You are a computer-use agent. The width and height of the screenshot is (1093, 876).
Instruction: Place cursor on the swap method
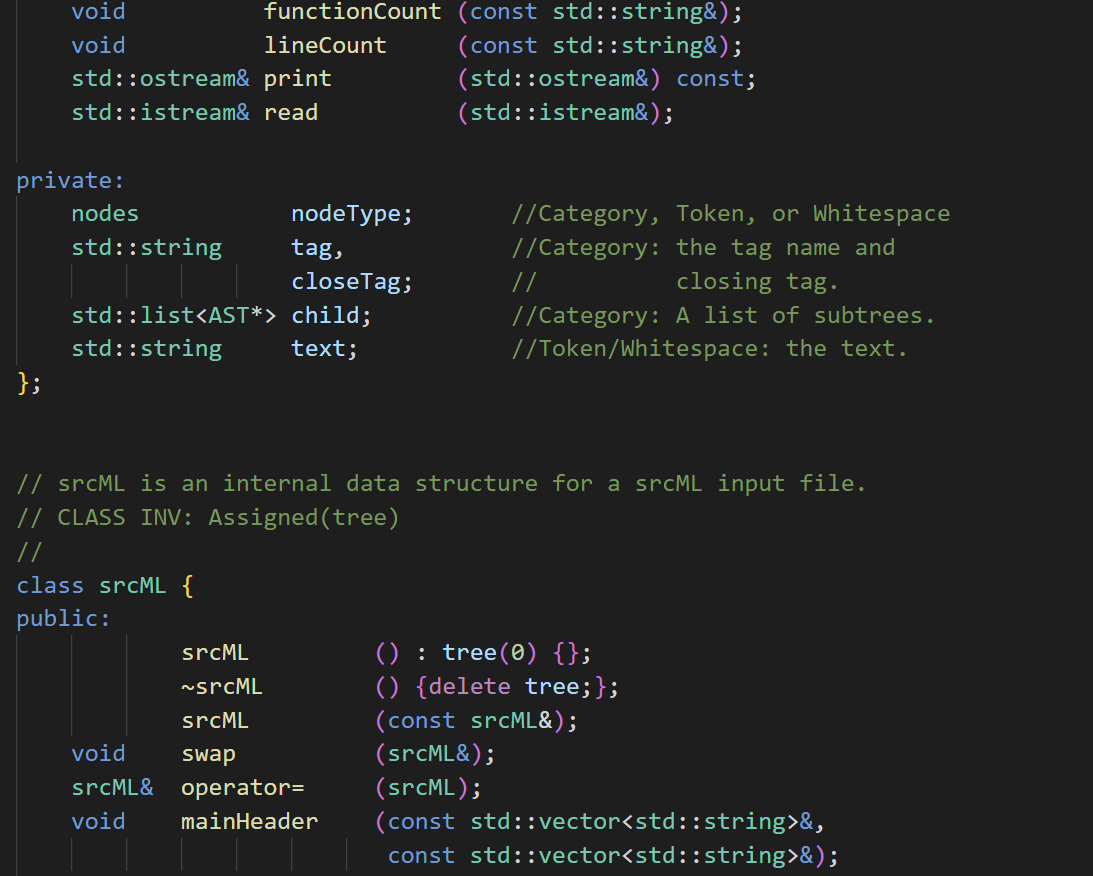[208, 753]
